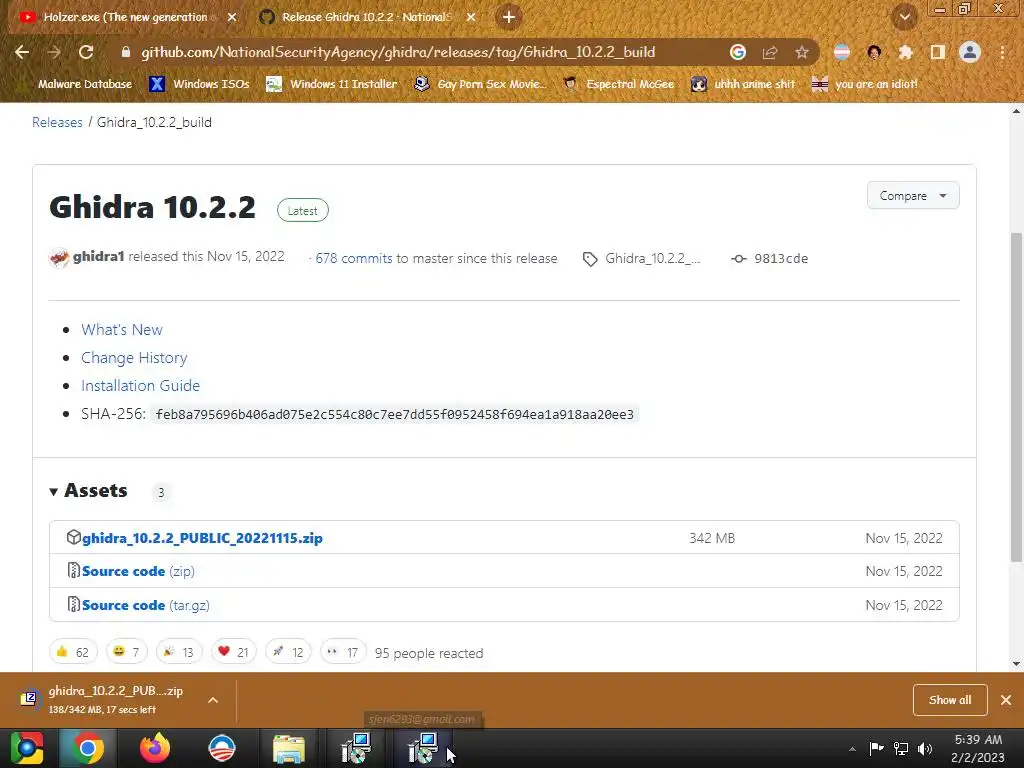Open the uhhh anime shit bookmark
Screen dimensions: 1024x768
[744, 84]
